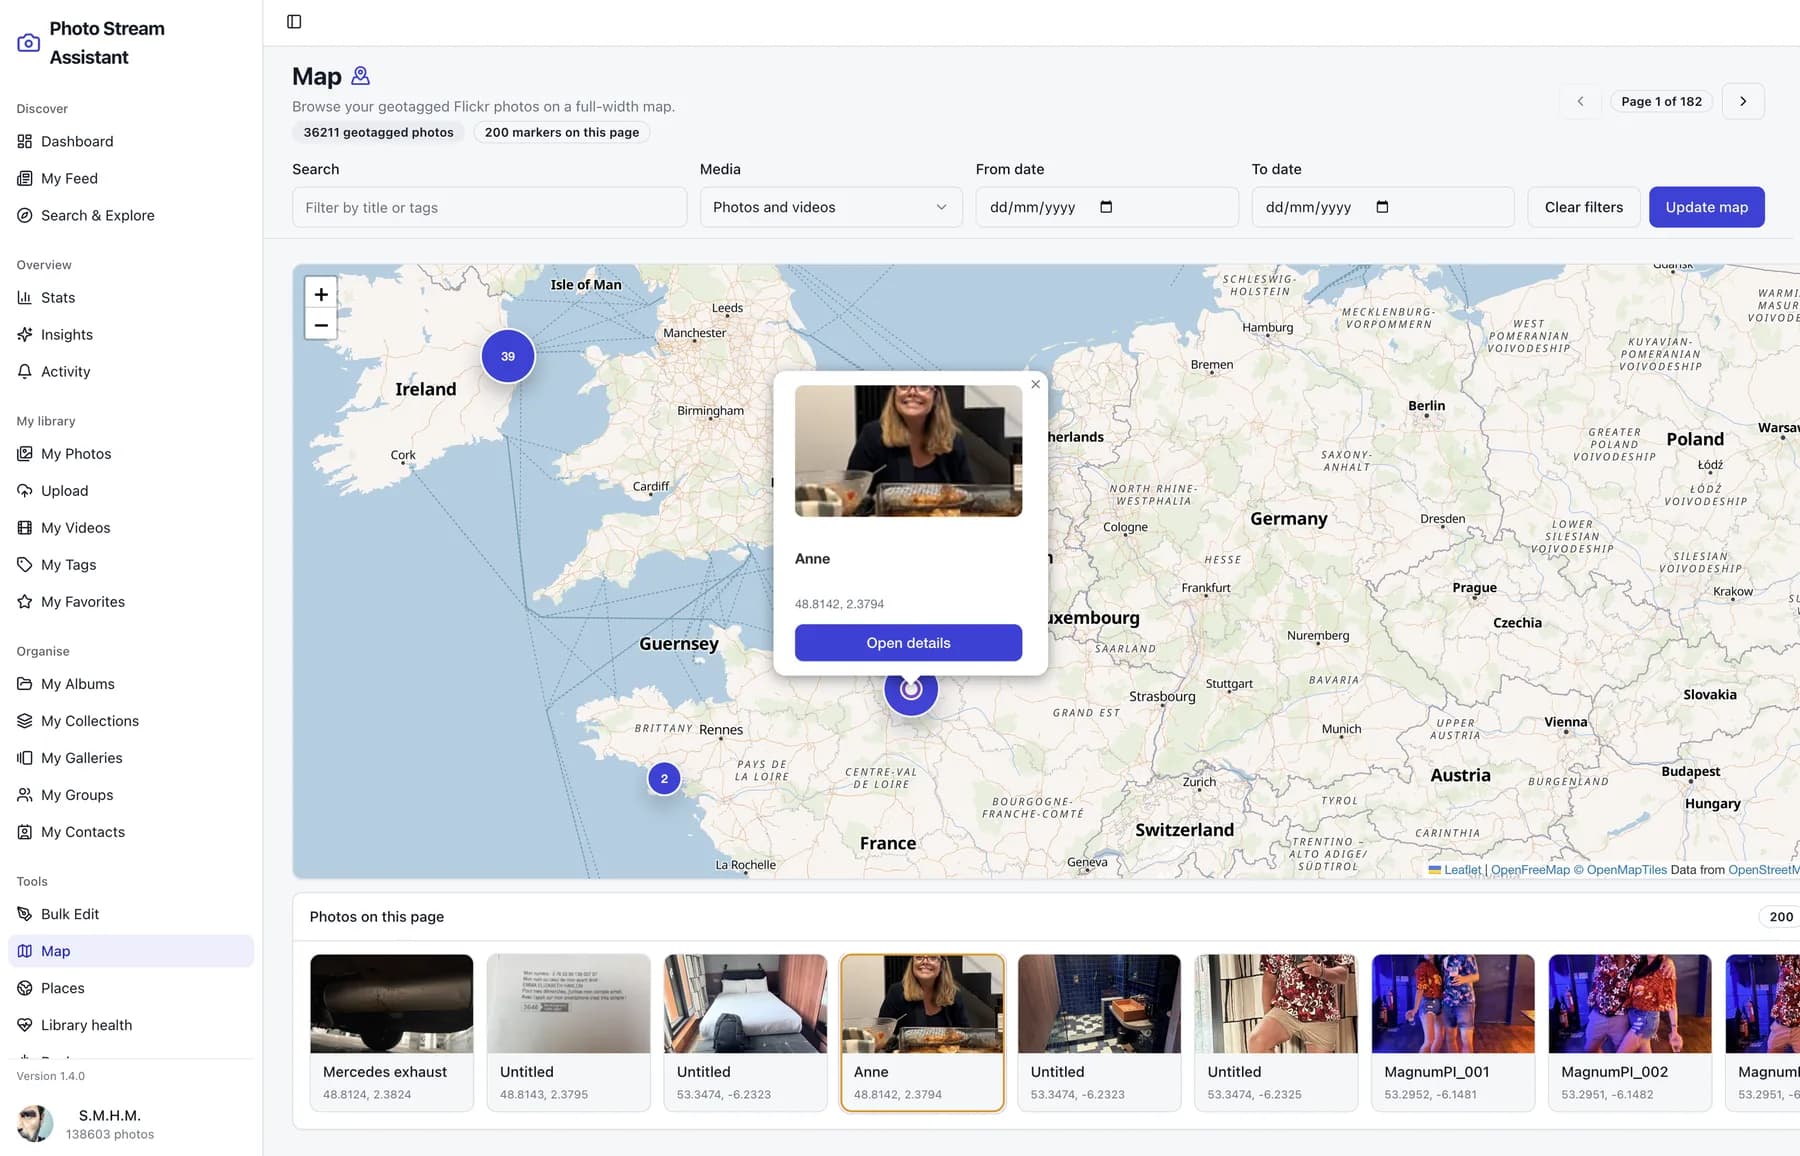
Task: Open the To date calendar picker
Action: tap(1382, 207)
